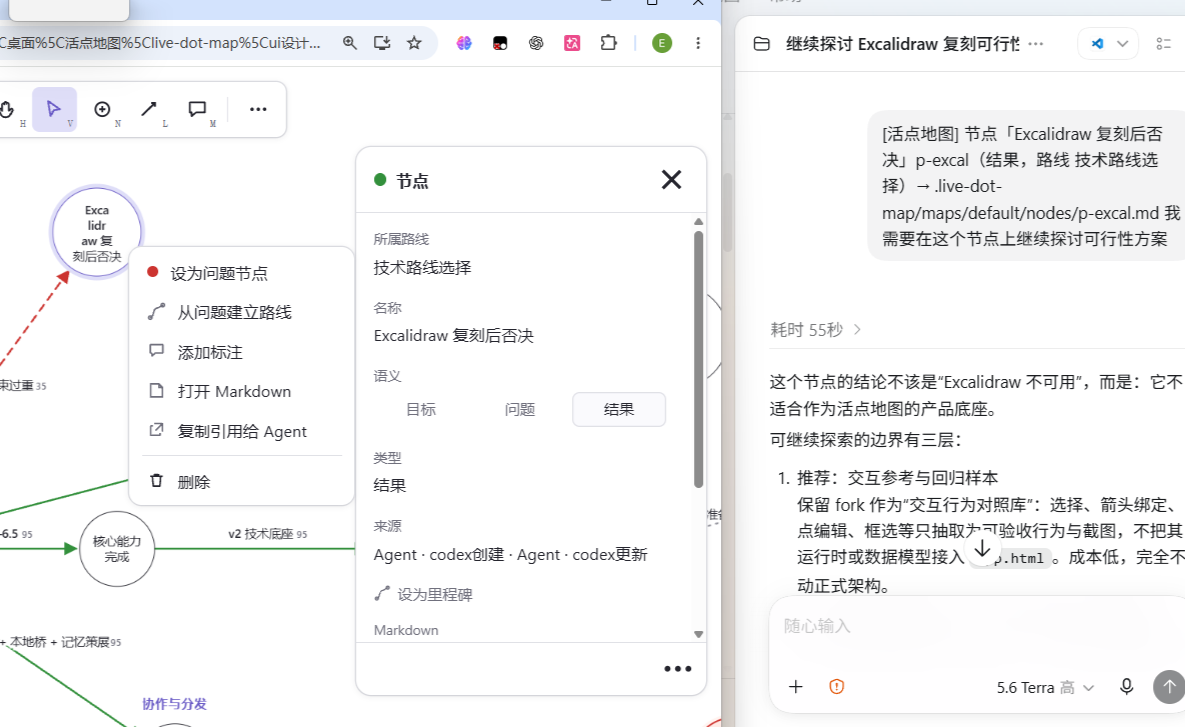Viewport: 1185px width, 727px height.
Task: Set semantic option to 目标
Action: pyautogui.click(x=421, y=410)
